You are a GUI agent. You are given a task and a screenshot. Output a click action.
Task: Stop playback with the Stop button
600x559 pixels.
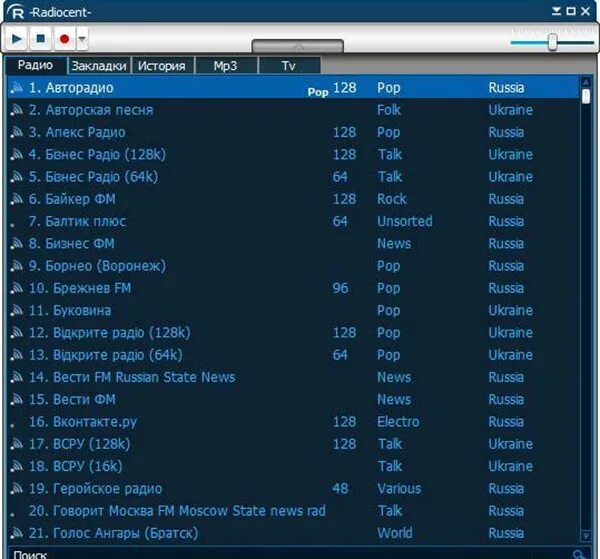41,39
